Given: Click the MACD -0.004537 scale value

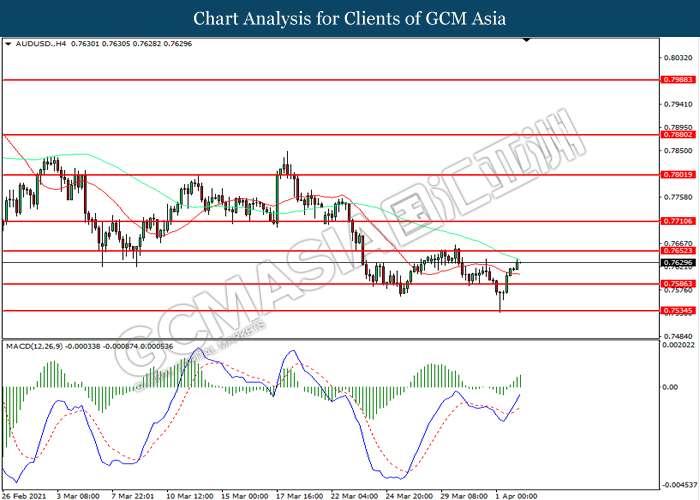Looking at the screenshot, I should point(679,484).
